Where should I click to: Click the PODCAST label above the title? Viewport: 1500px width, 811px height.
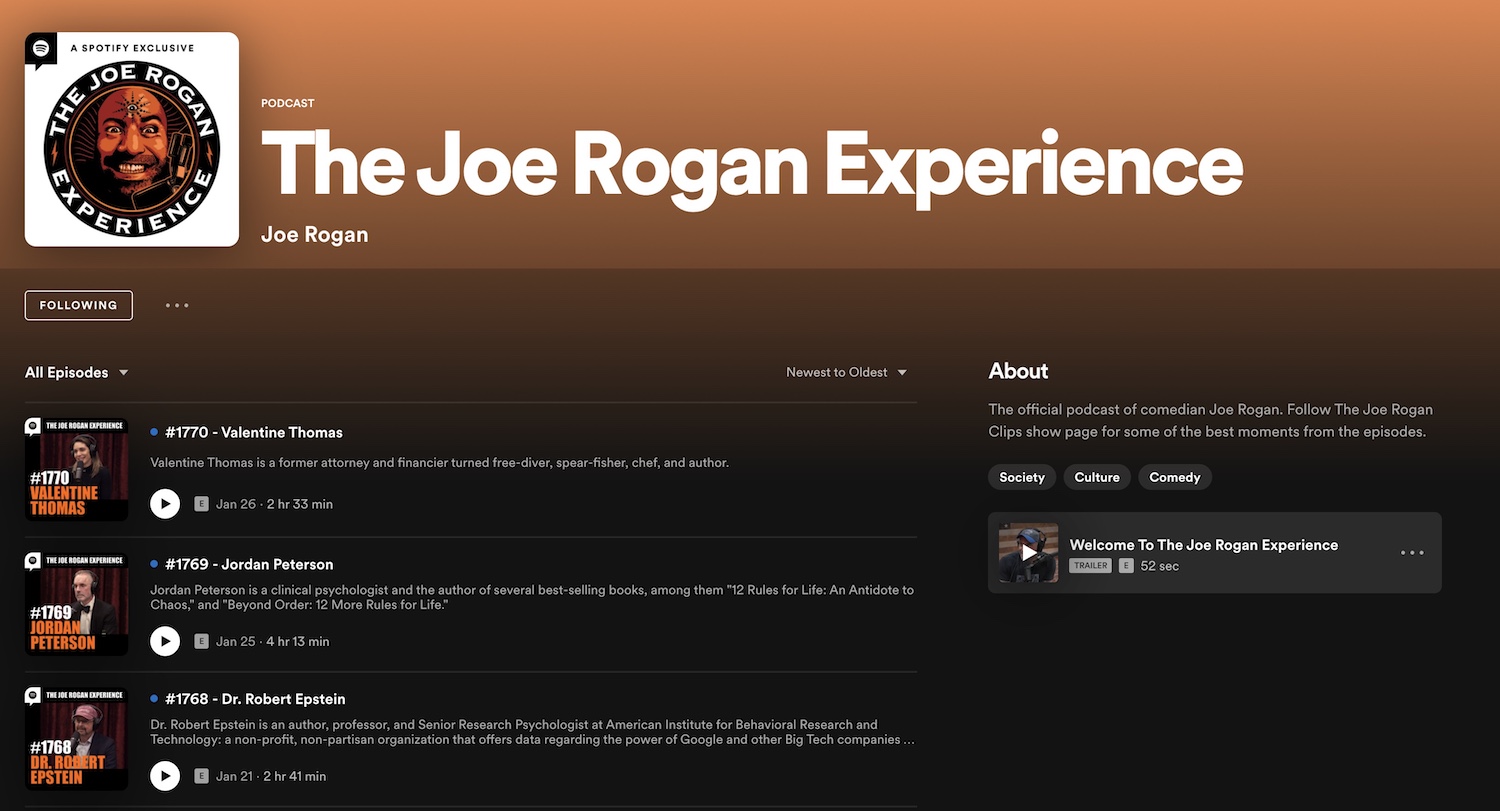point(288,103)
